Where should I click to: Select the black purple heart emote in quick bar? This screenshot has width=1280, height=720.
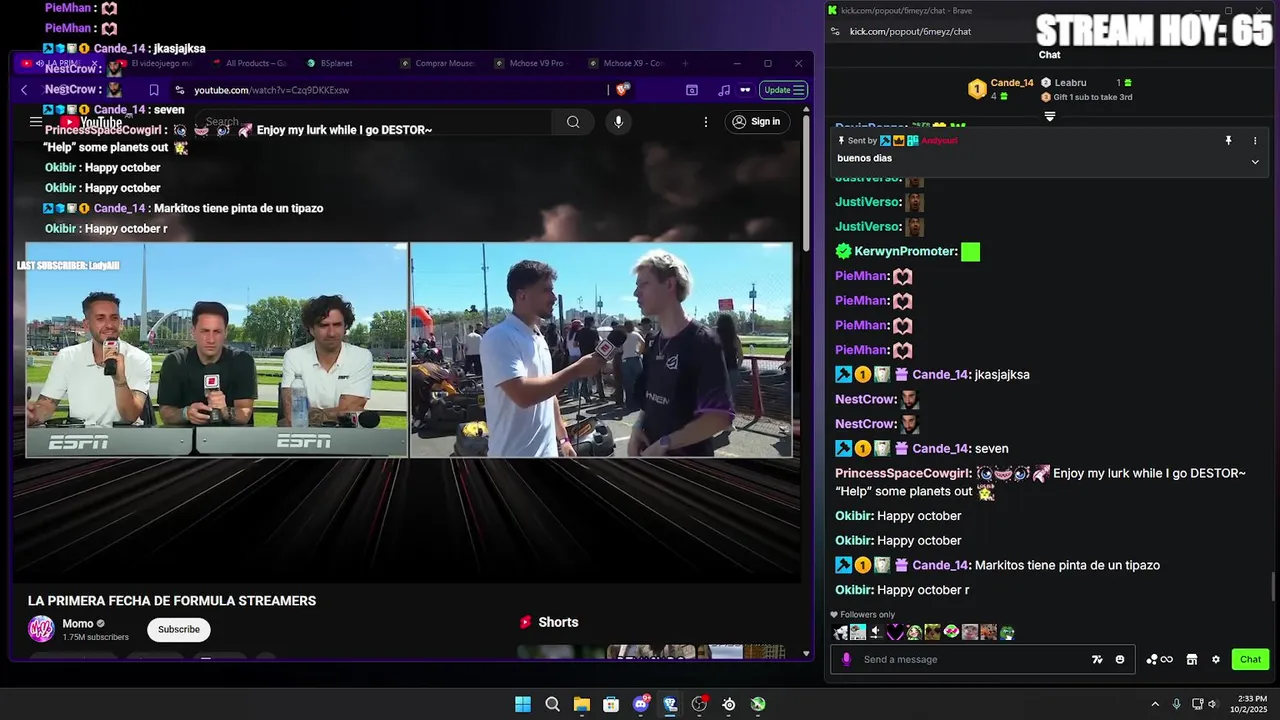(x=895, y=632)
